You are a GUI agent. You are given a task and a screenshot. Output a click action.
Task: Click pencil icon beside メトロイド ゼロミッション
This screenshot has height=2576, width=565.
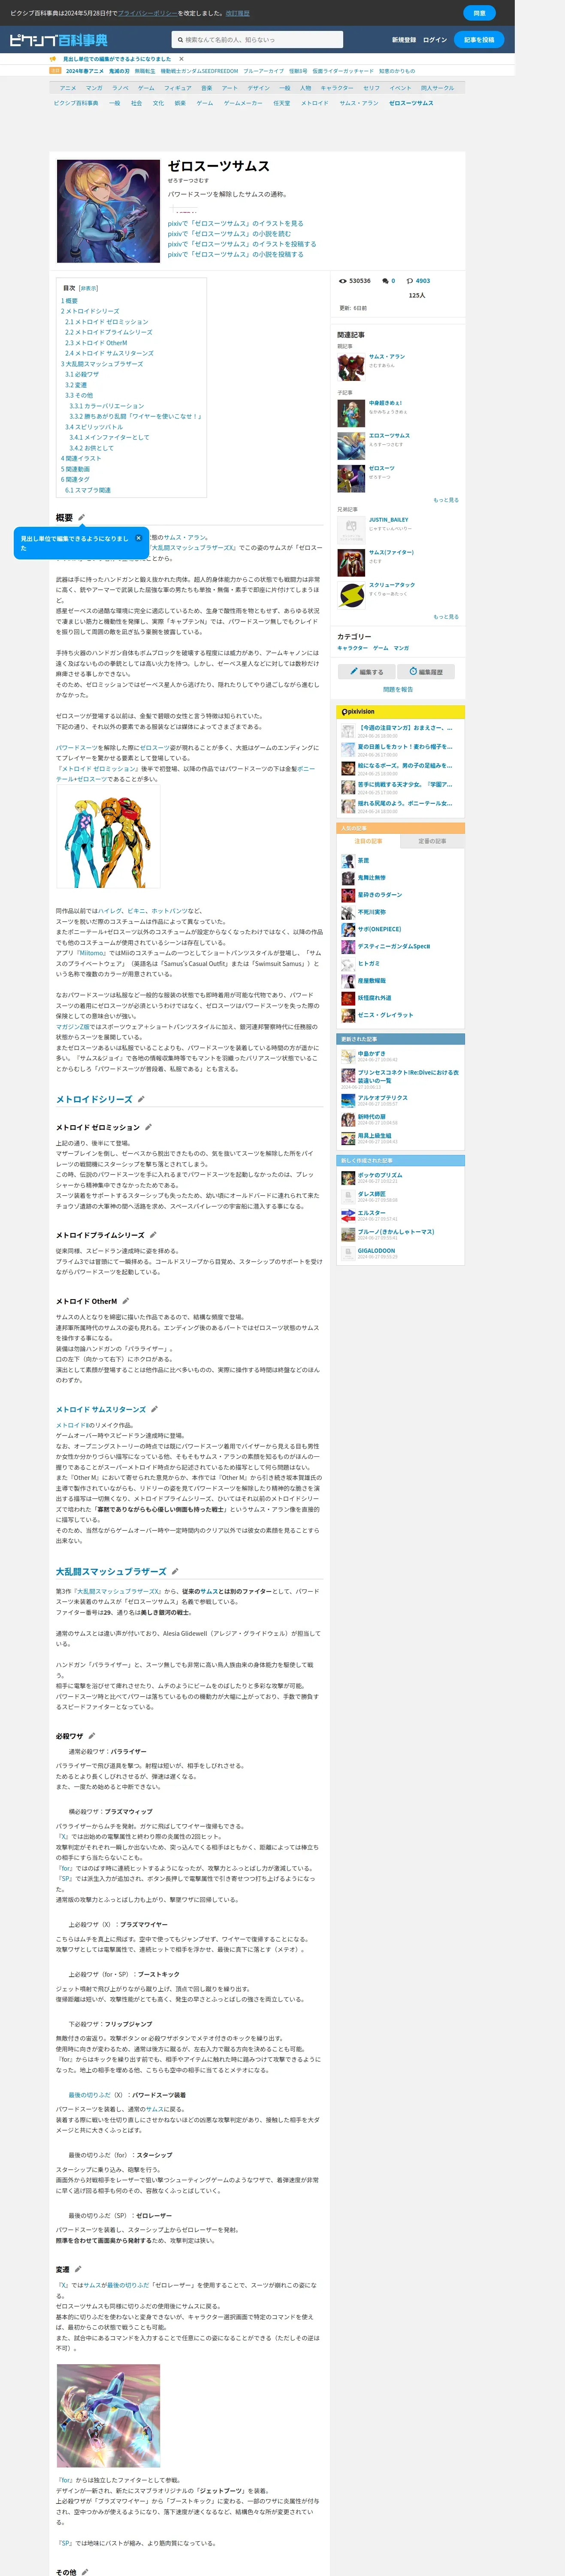(x=149, y=1127)
